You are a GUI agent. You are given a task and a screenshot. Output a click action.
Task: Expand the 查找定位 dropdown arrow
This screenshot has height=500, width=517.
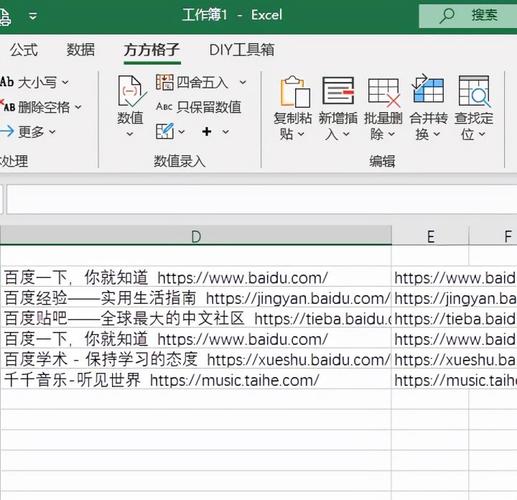click(x=482, y=134)
